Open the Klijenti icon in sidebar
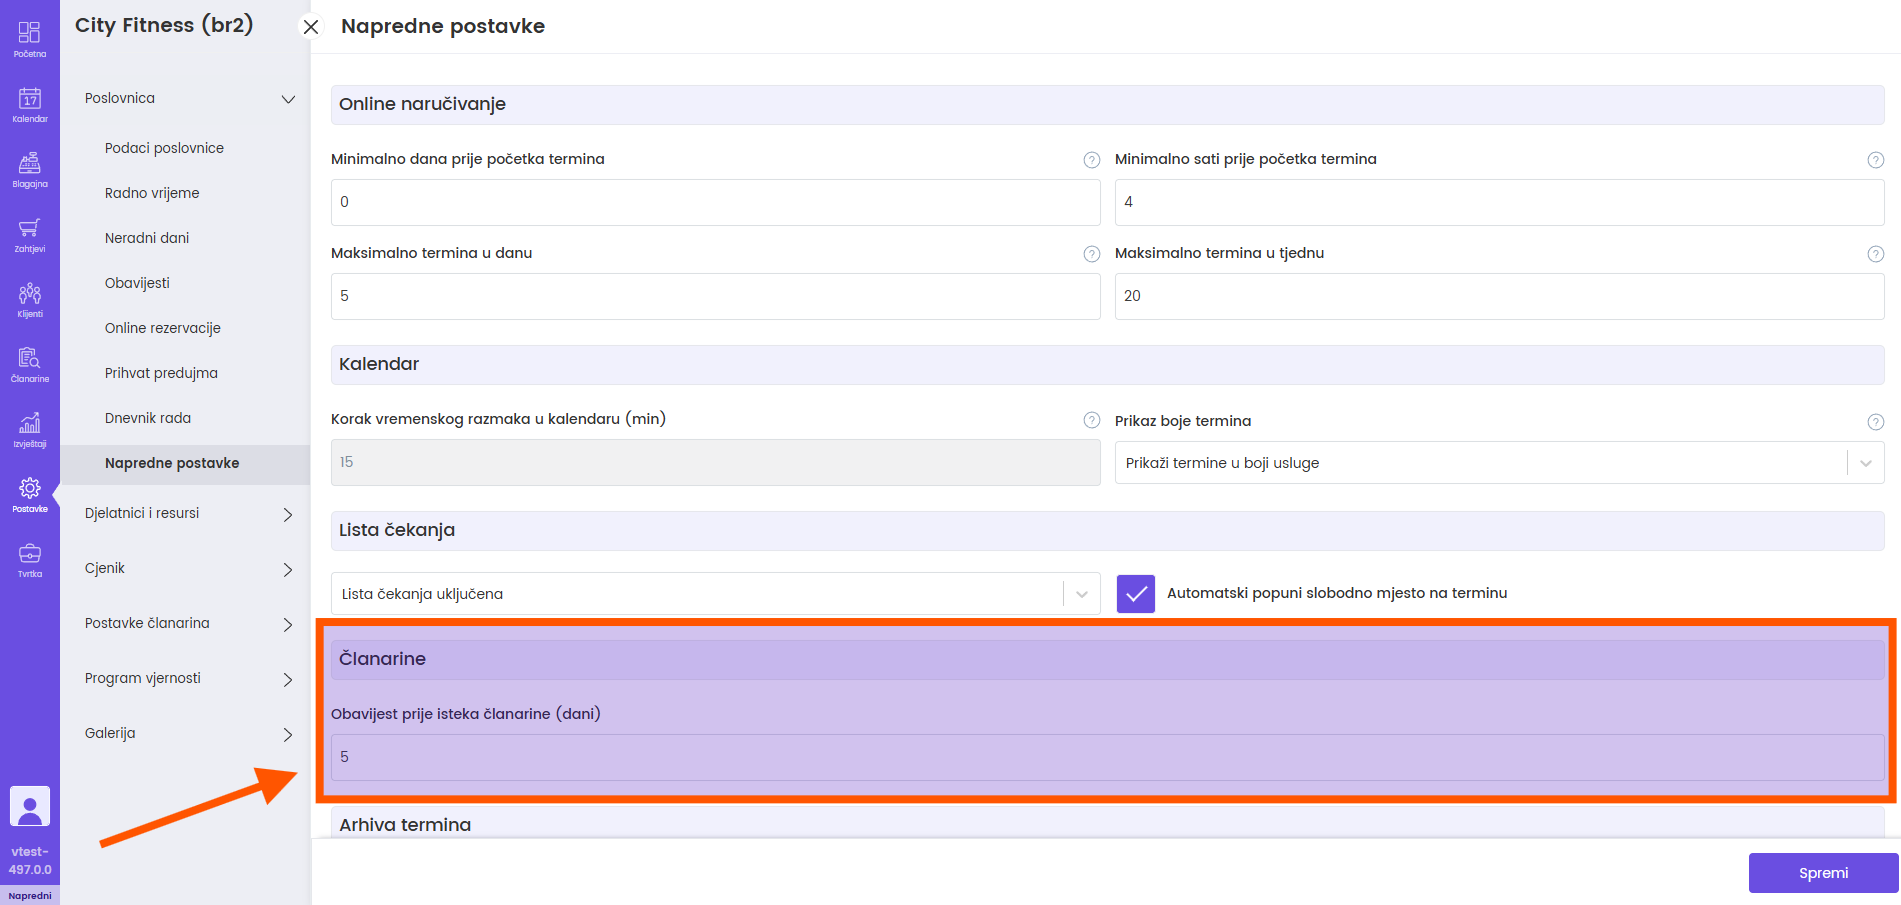Screen dimensions: 1901x905 coord(30,299)
